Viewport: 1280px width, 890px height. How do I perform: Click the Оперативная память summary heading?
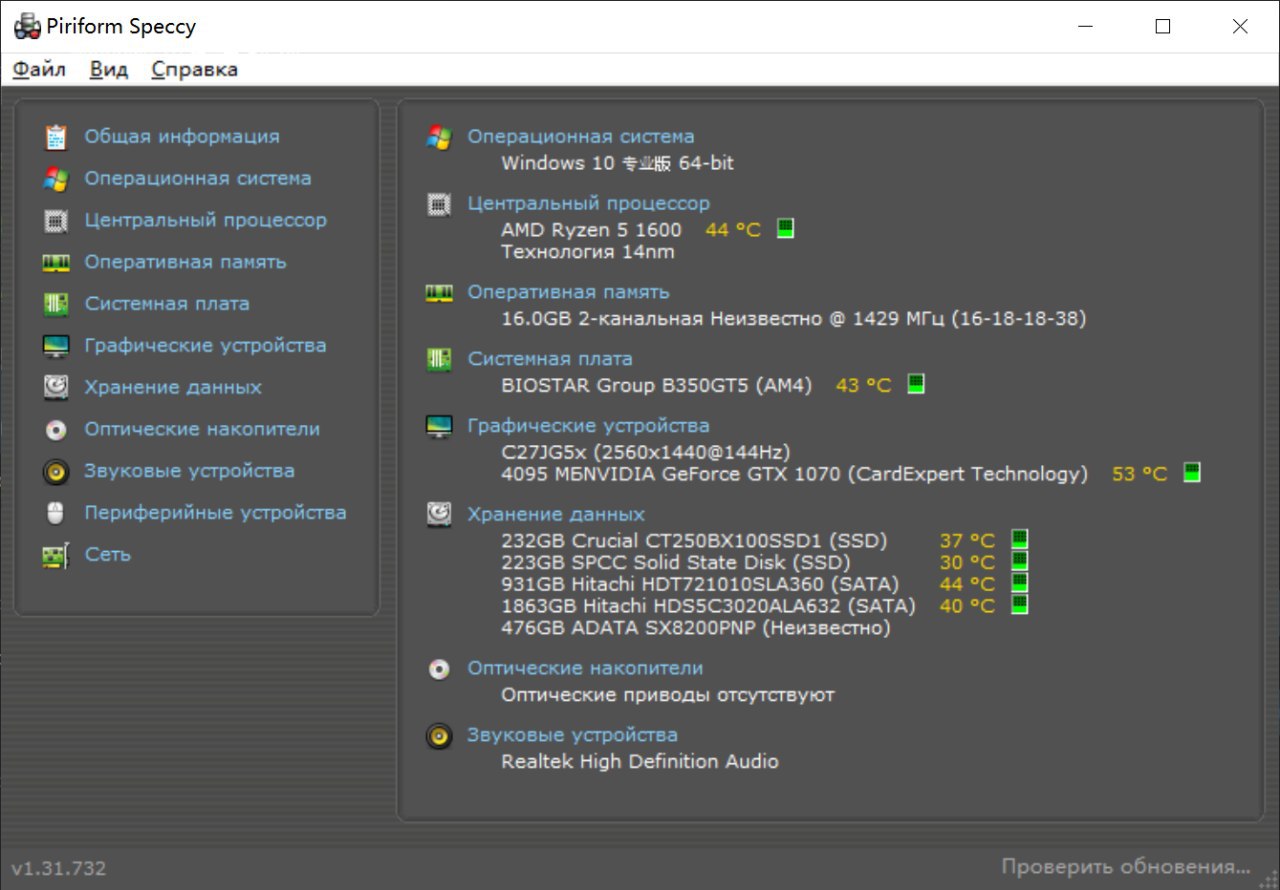(x=568, y=292)
